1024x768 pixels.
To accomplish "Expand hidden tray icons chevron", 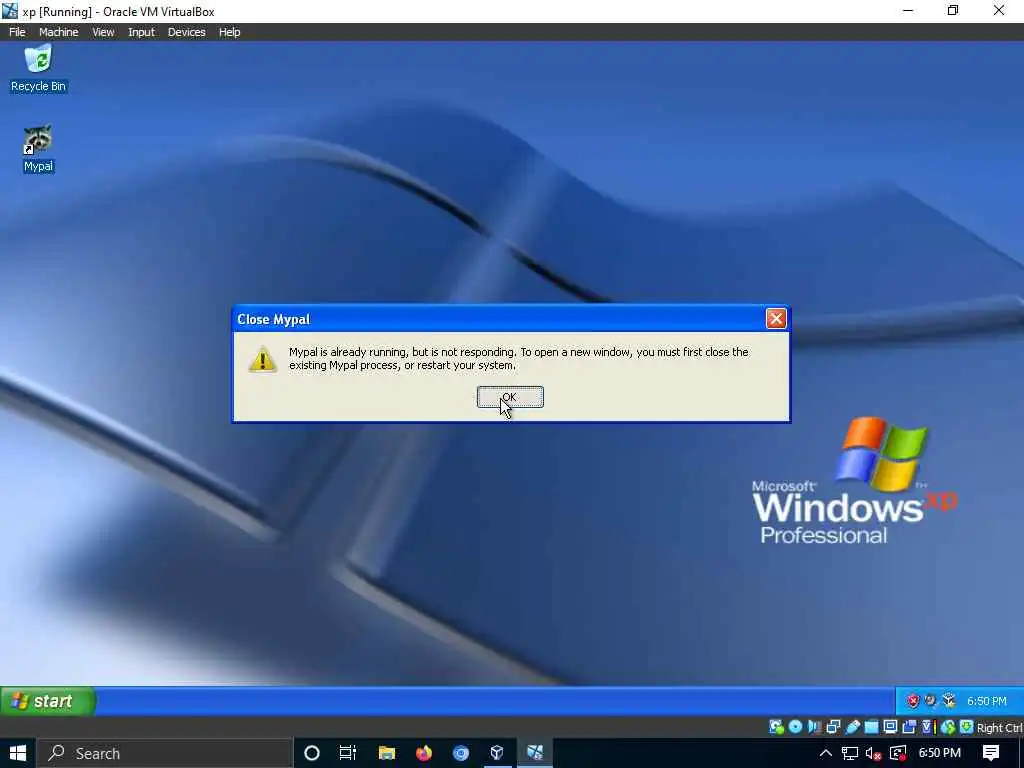I will (825, 753).
